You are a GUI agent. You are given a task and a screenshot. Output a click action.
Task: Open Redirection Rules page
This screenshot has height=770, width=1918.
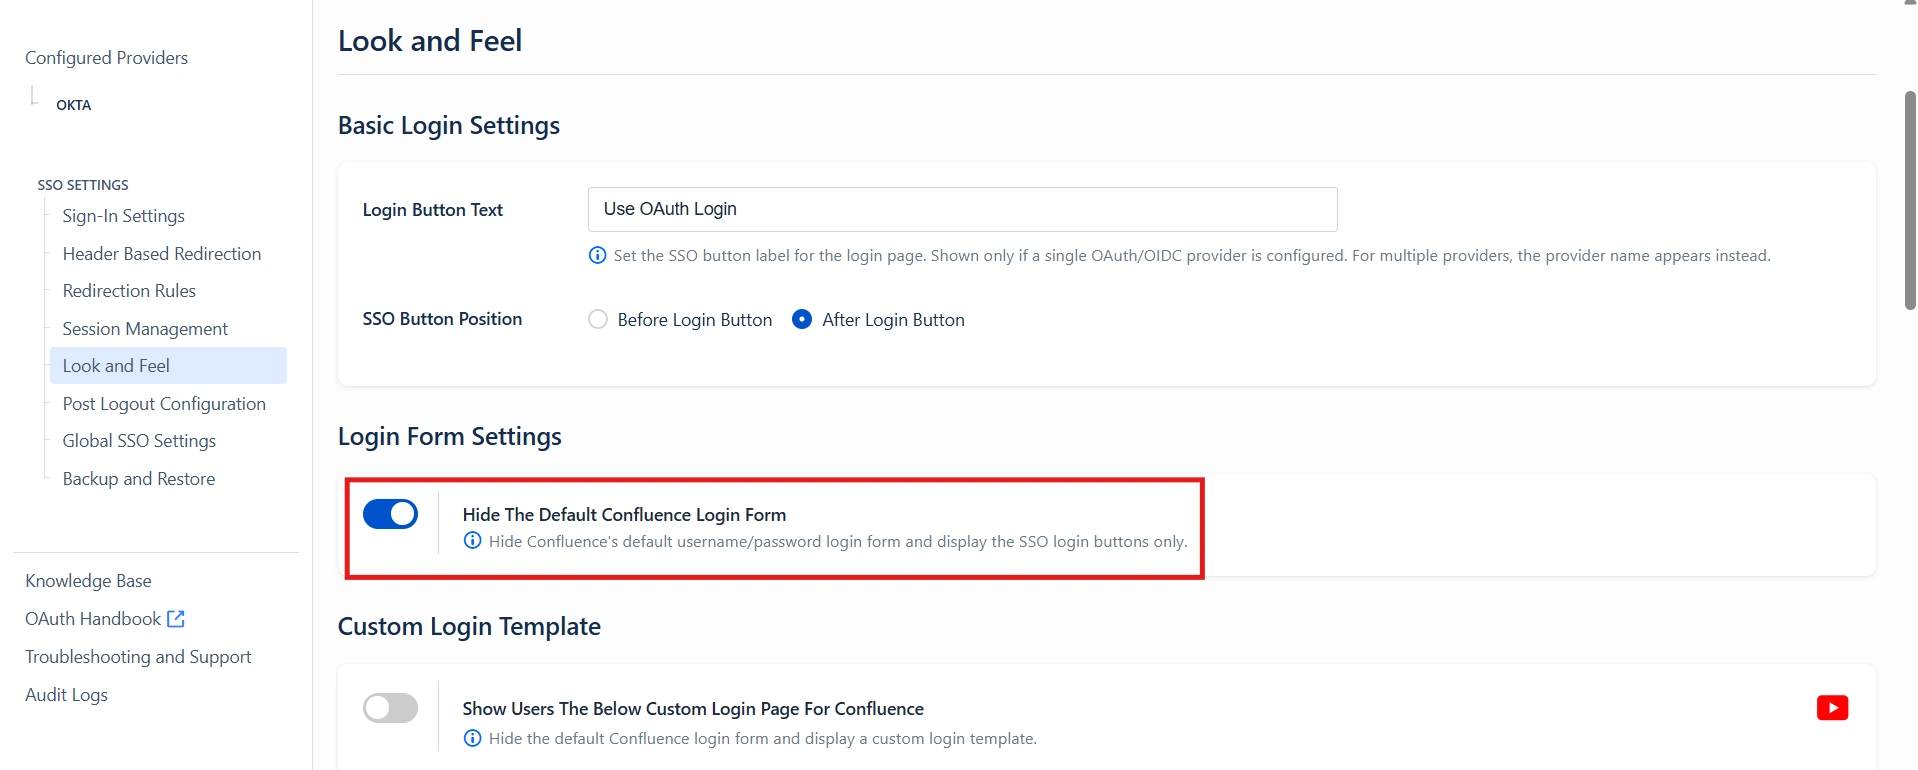(129, 291)
